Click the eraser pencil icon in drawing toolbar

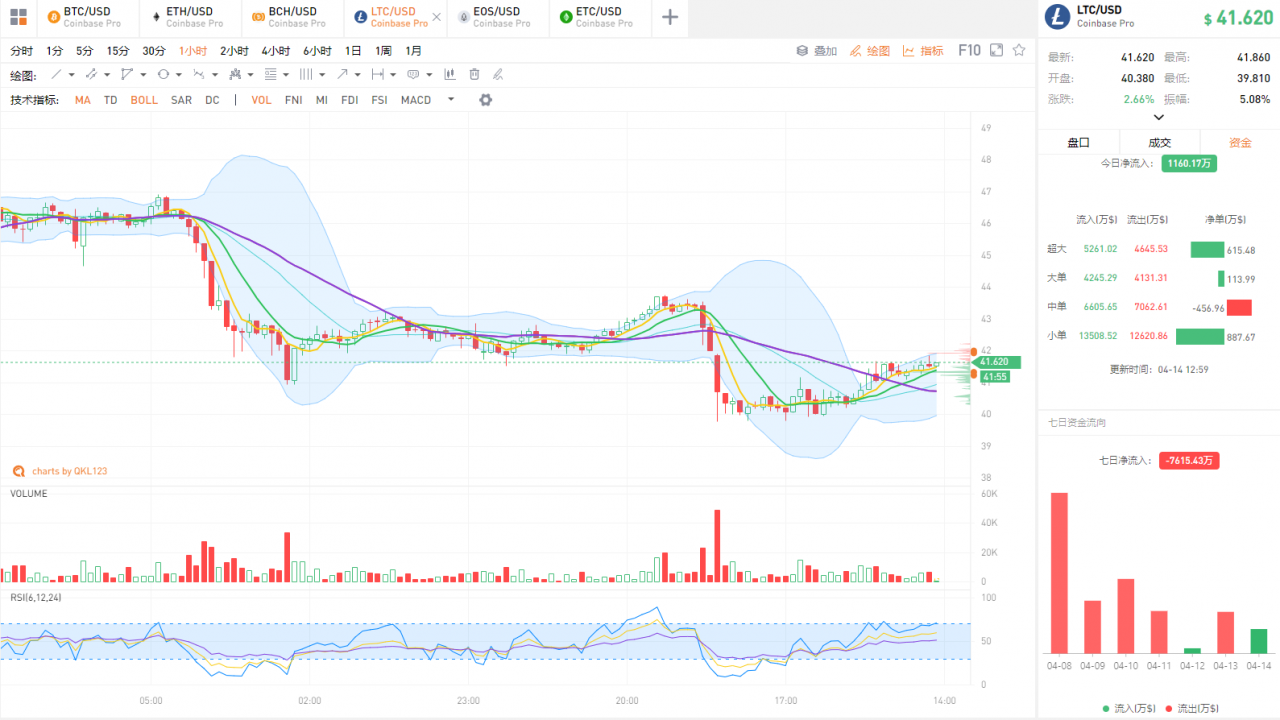click(498, 74)
